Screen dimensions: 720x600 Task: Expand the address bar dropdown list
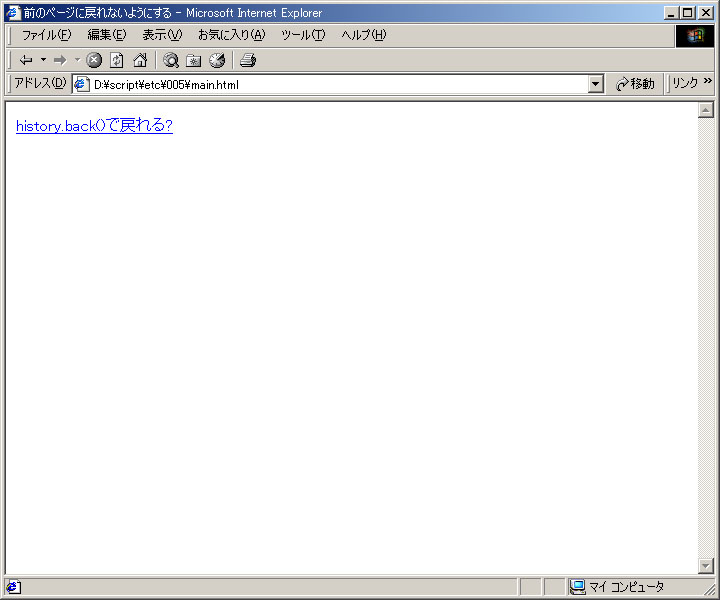(596, 84)
